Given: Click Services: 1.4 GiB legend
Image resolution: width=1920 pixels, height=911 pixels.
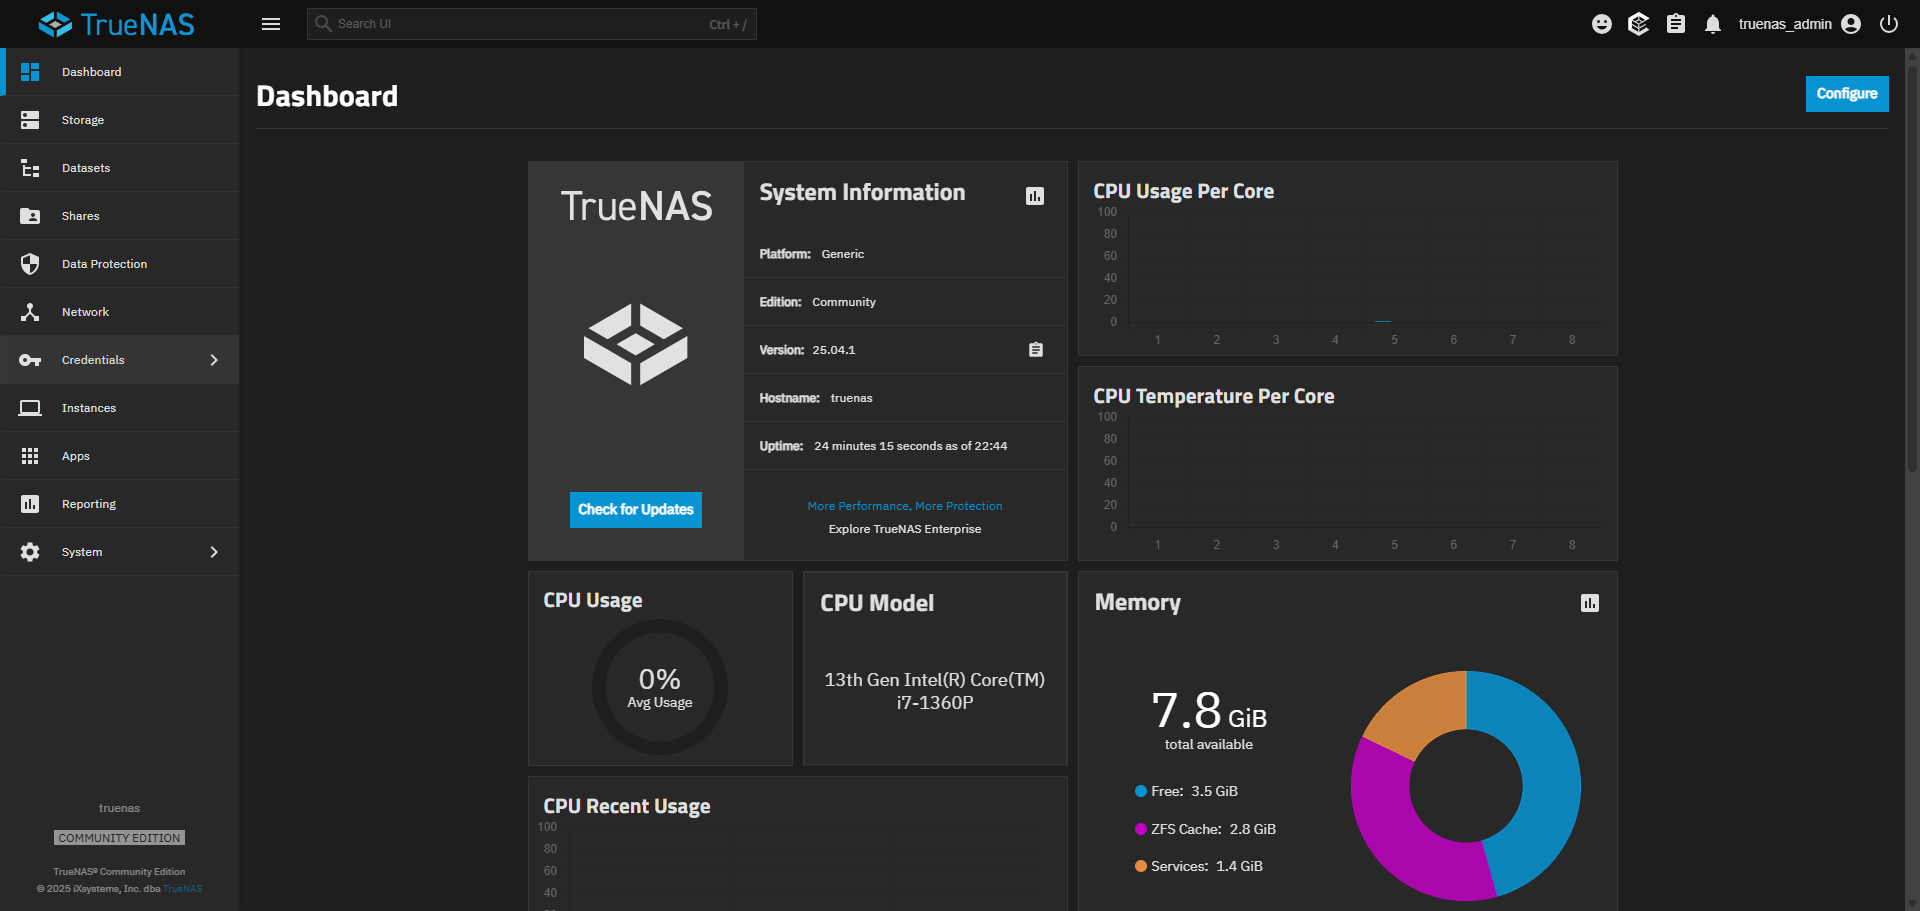Looking at the screenshot, I should (x=1198, y=866).
